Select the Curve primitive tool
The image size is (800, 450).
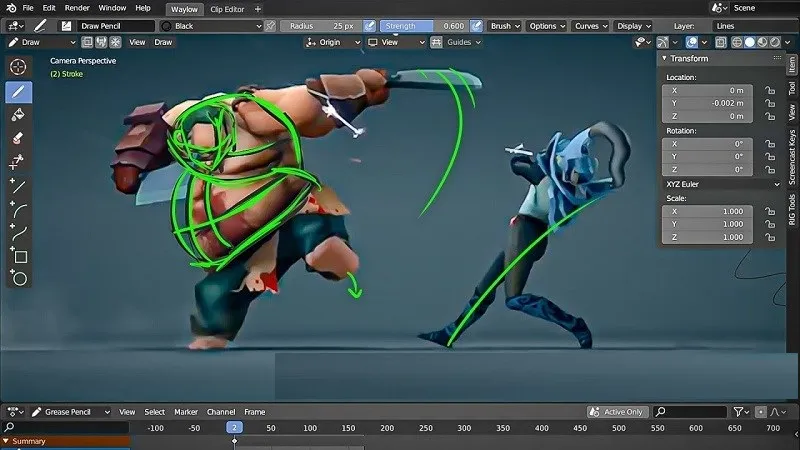18,233
